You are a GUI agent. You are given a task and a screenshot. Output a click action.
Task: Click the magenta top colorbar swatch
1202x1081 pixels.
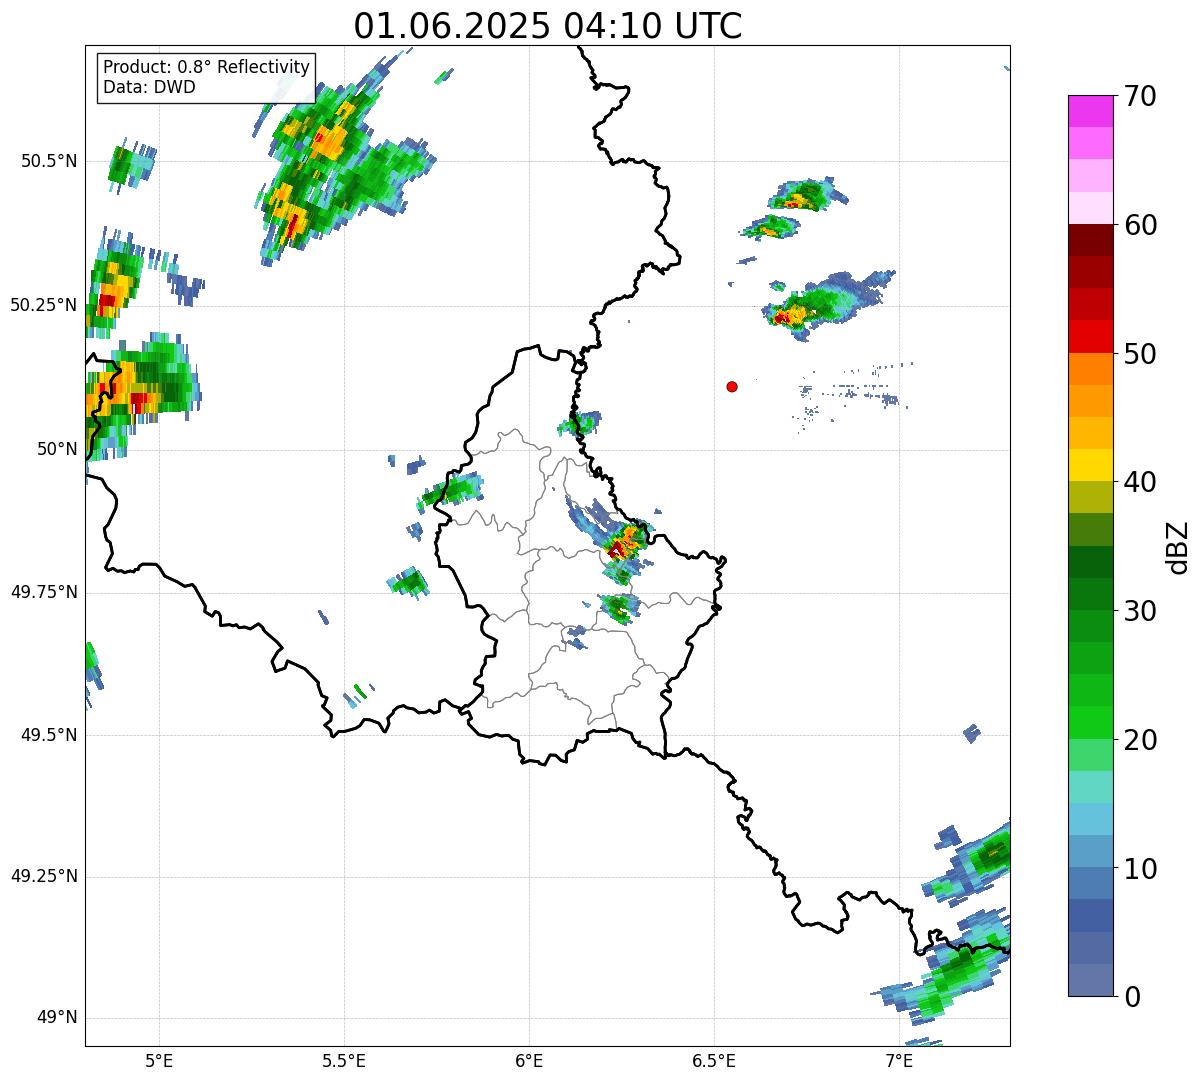pos(1090,111)
